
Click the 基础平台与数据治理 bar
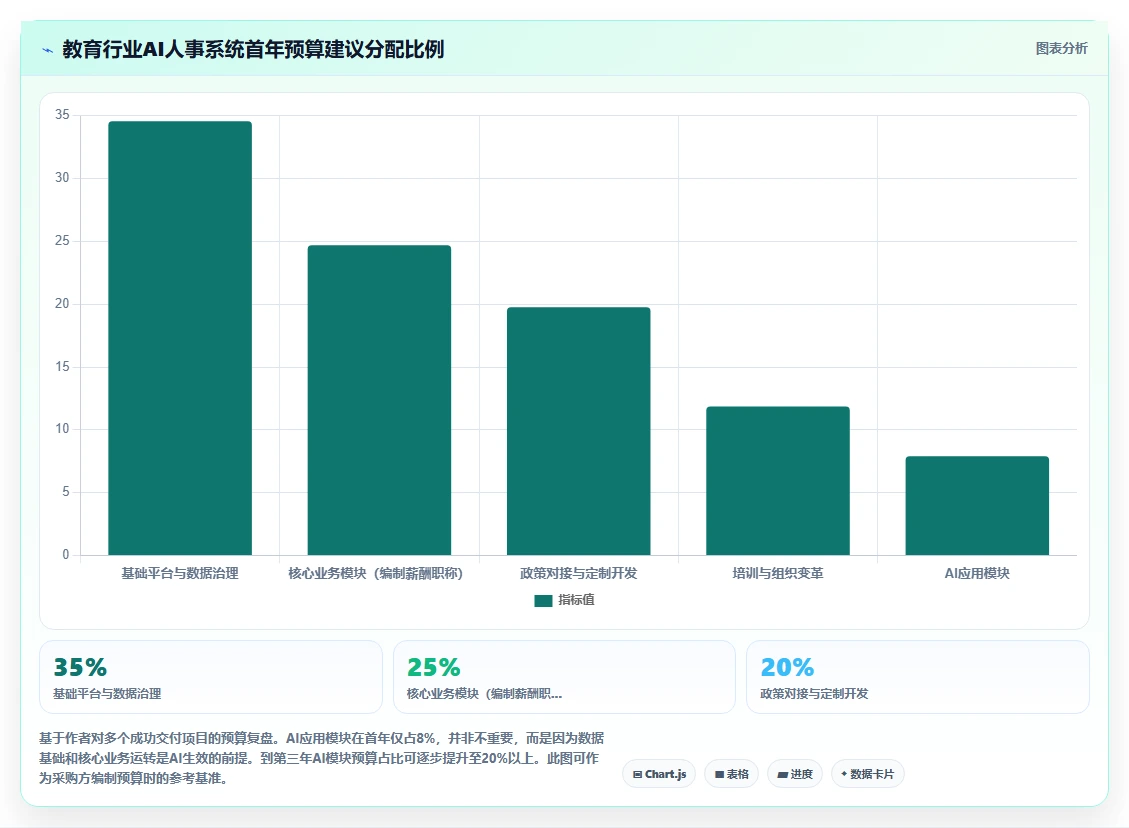pos(180,338)
